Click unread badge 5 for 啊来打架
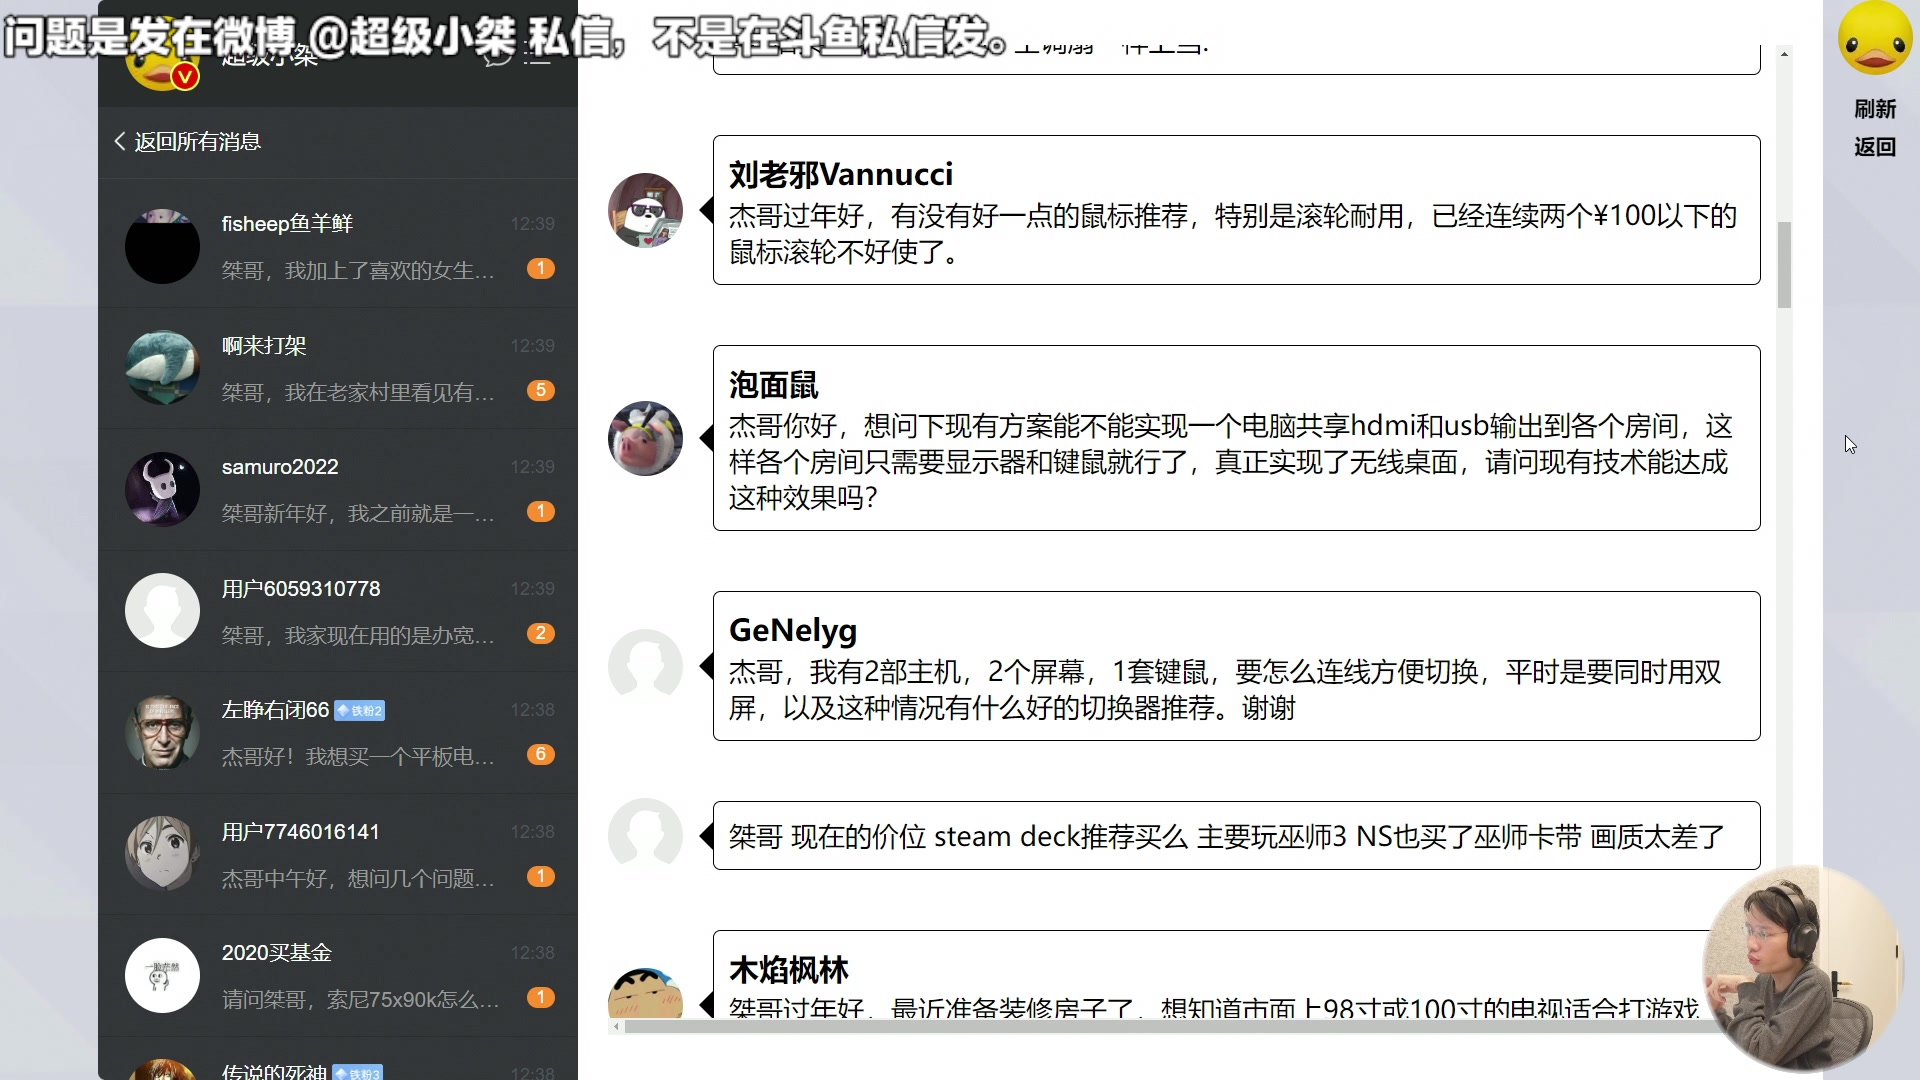1920x1080 pixels. click(541, 390)
